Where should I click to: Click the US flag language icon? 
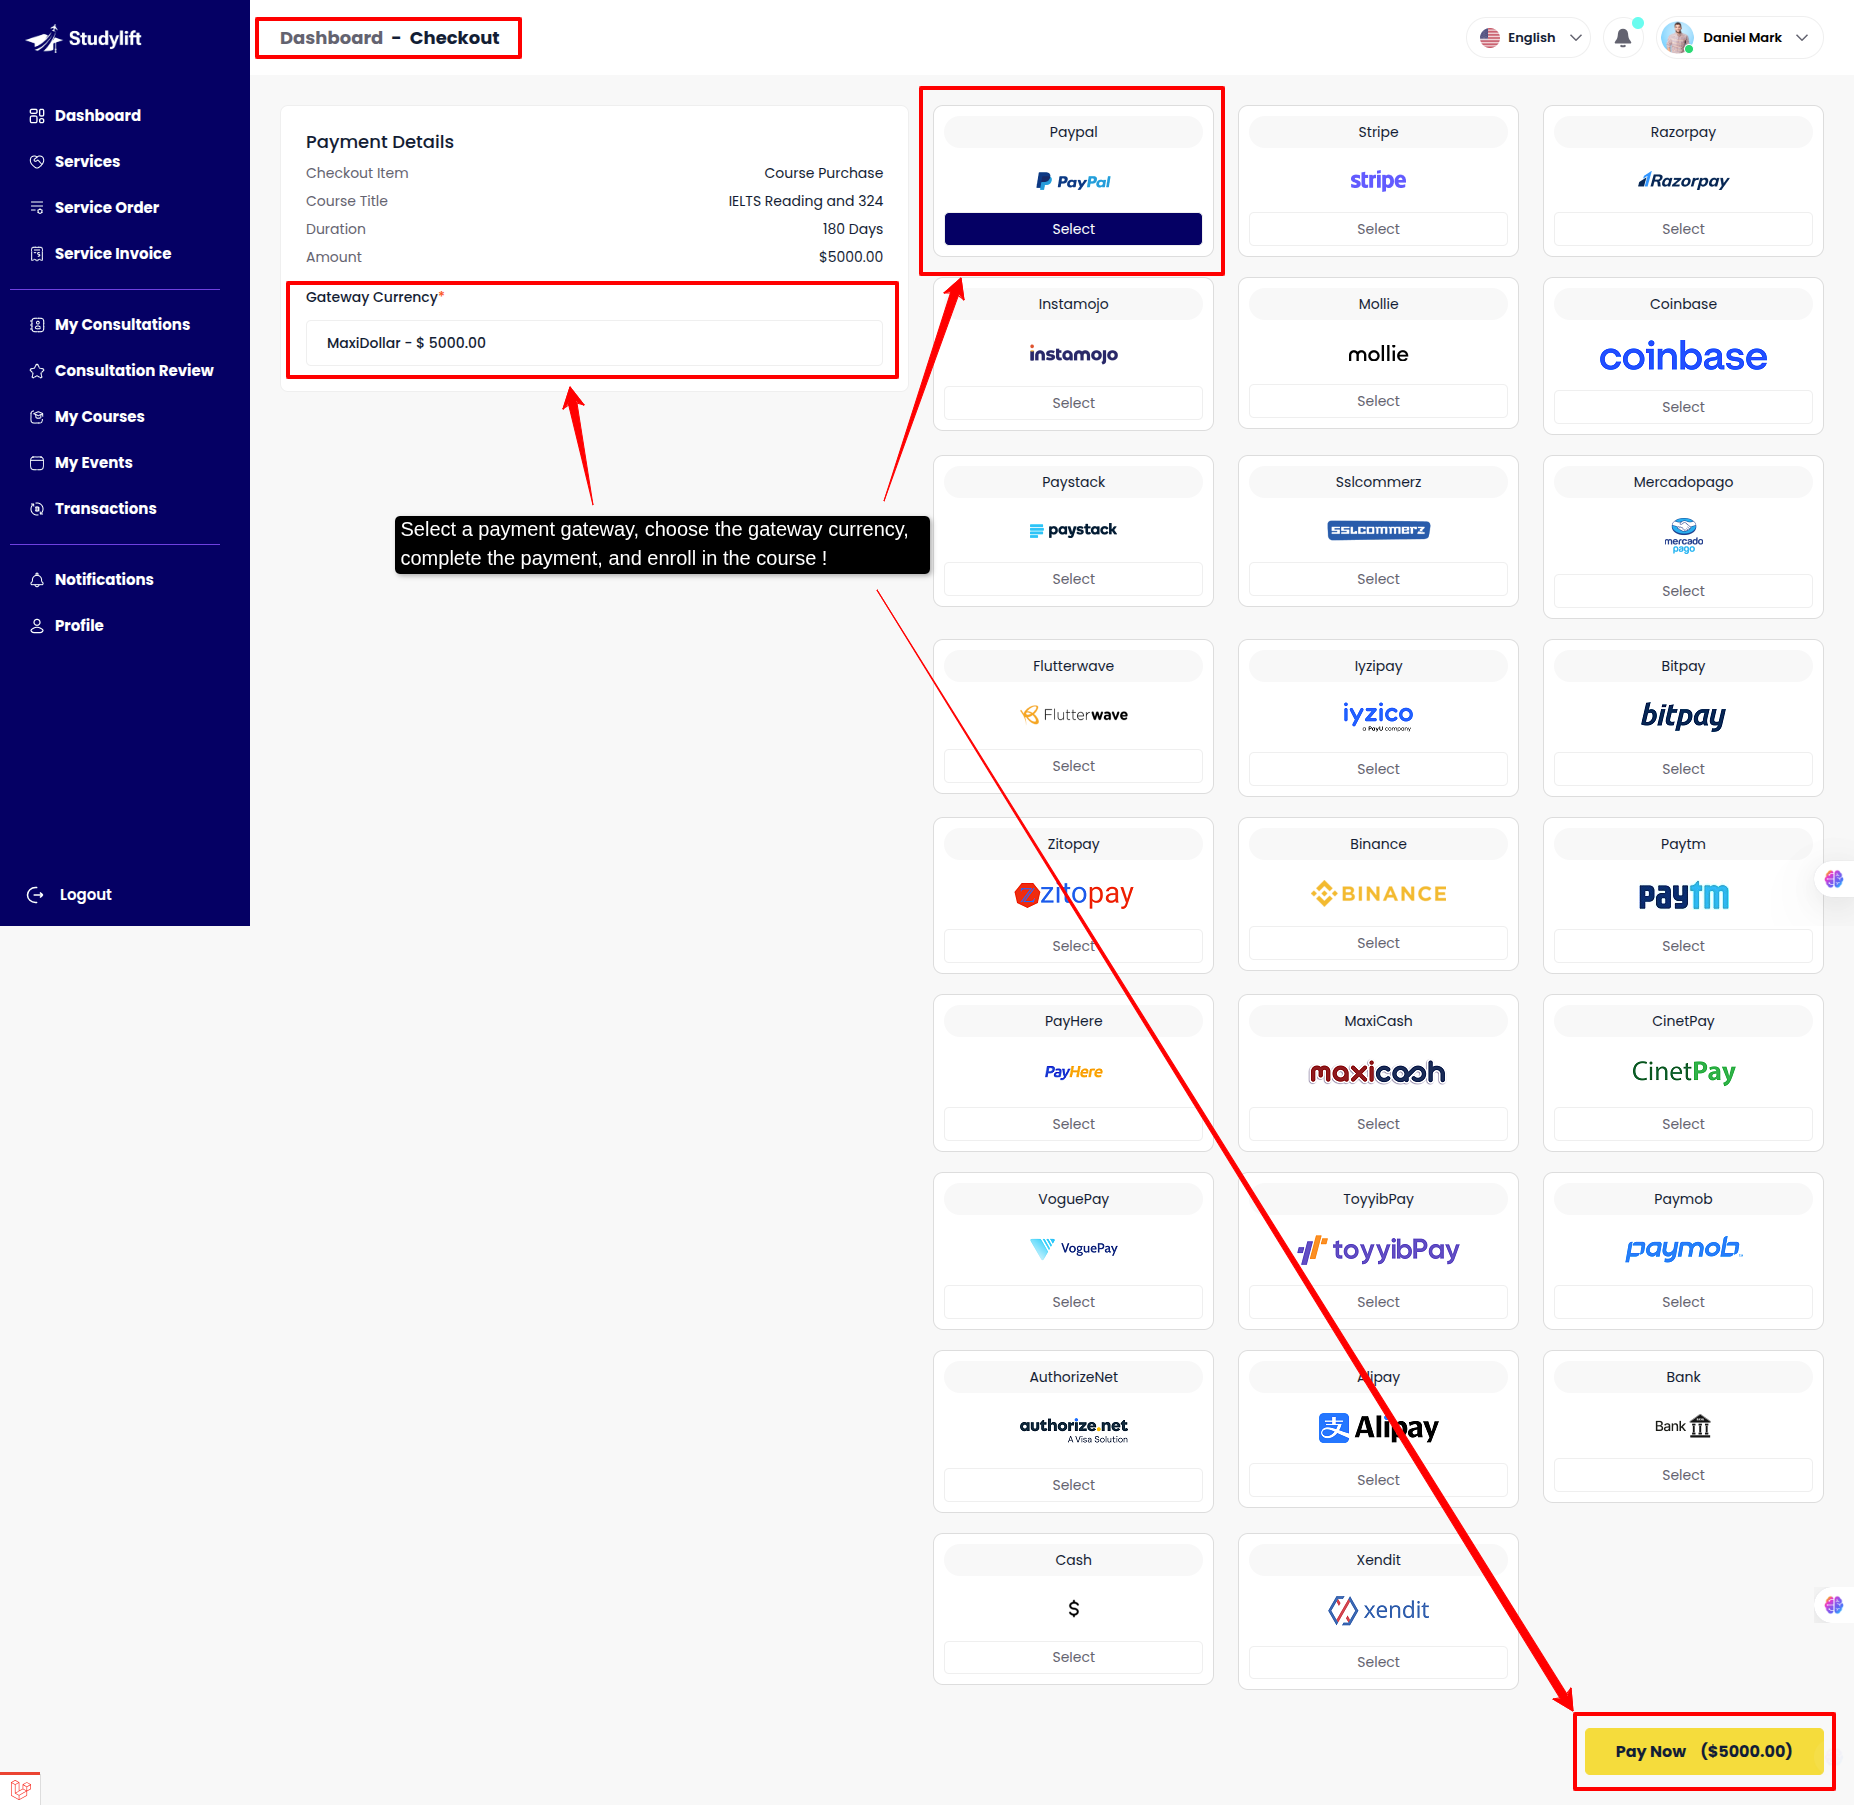click(x=1490, y=38)
